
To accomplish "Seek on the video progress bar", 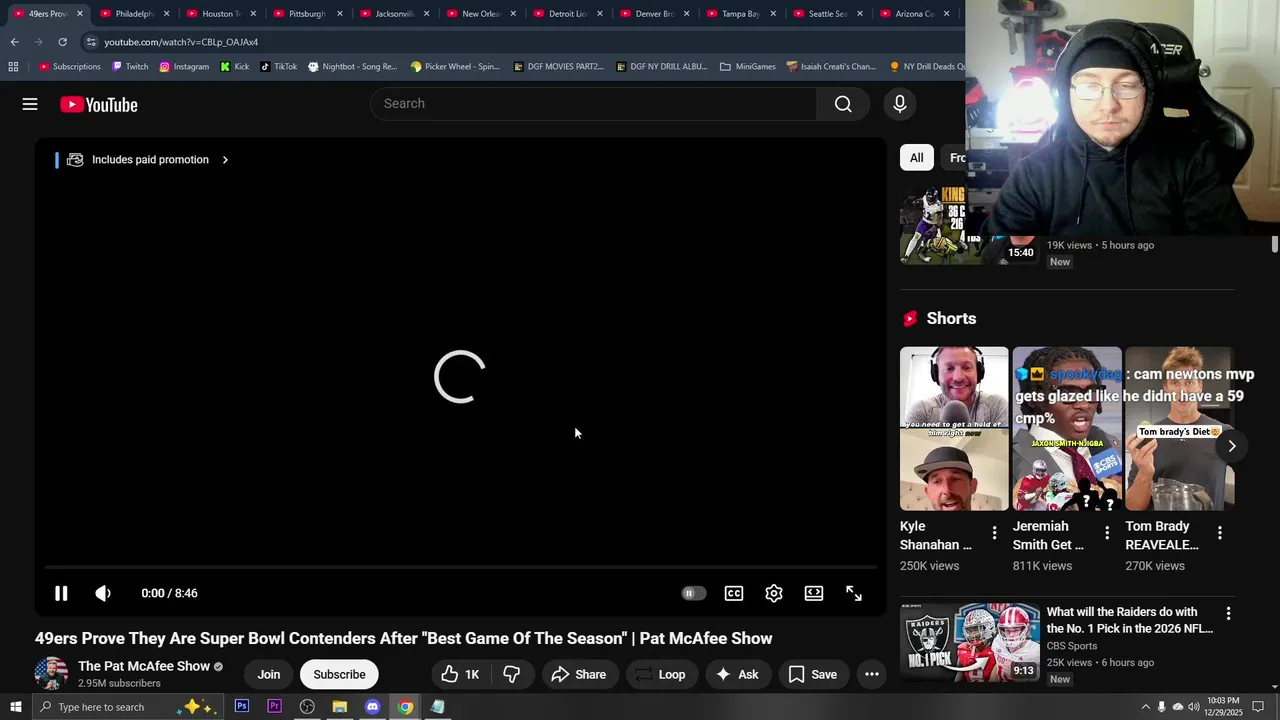I will click(x=460, y=567).
